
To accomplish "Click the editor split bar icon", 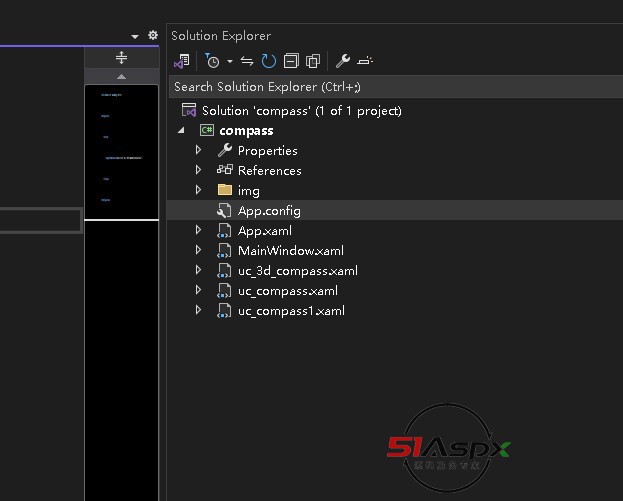I will 122,58.
